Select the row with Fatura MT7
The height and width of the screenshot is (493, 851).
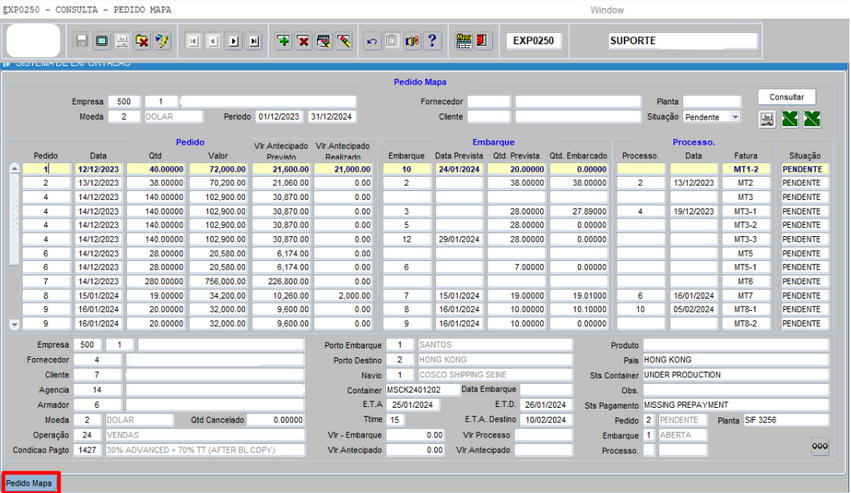(745, 296)
